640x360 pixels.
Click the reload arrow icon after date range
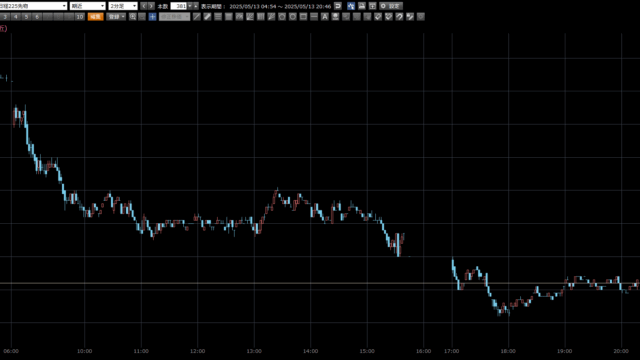[338, 6]
